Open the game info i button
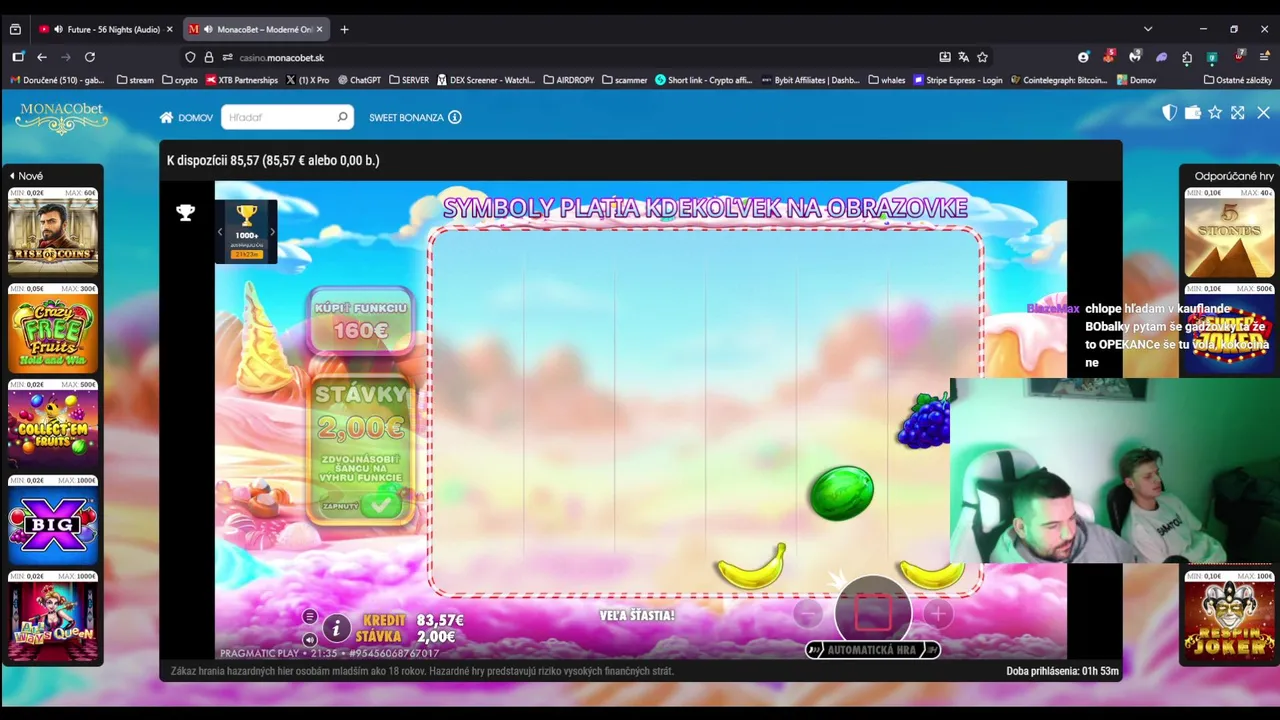 pos(337,628)
